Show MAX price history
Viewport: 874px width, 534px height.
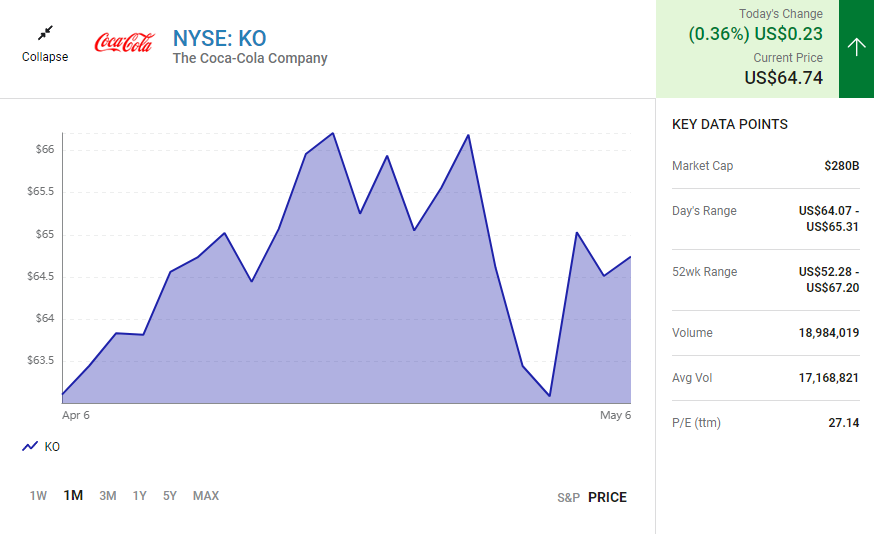(206, 496)
